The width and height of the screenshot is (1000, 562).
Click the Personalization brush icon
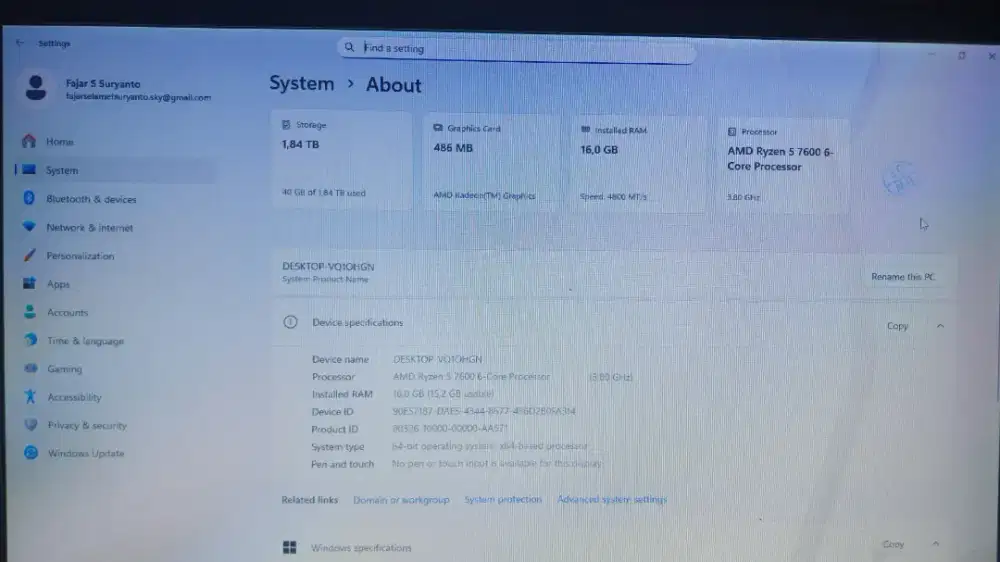coord(29,255)
